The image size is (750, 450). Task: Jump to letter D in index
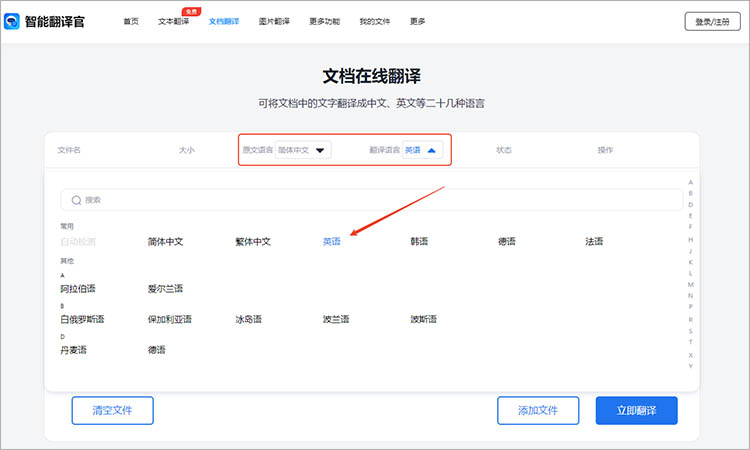click(x=691, y=205)
